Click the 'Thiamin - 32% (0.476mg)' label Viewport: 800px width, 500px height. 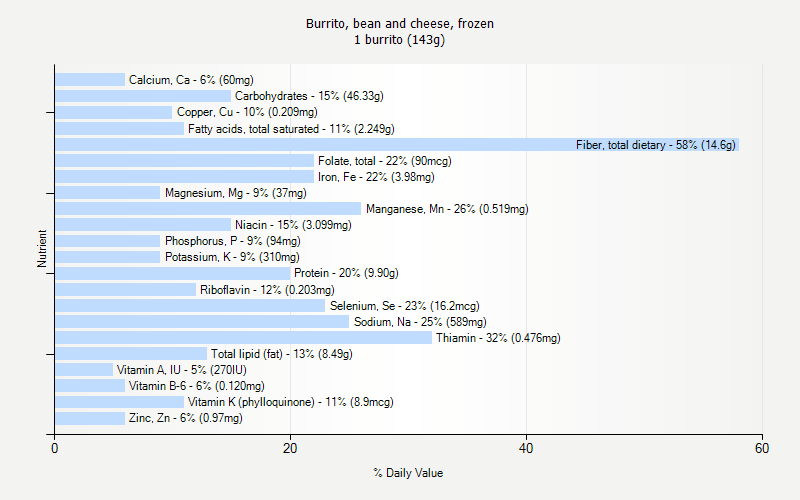pos(498,338)
